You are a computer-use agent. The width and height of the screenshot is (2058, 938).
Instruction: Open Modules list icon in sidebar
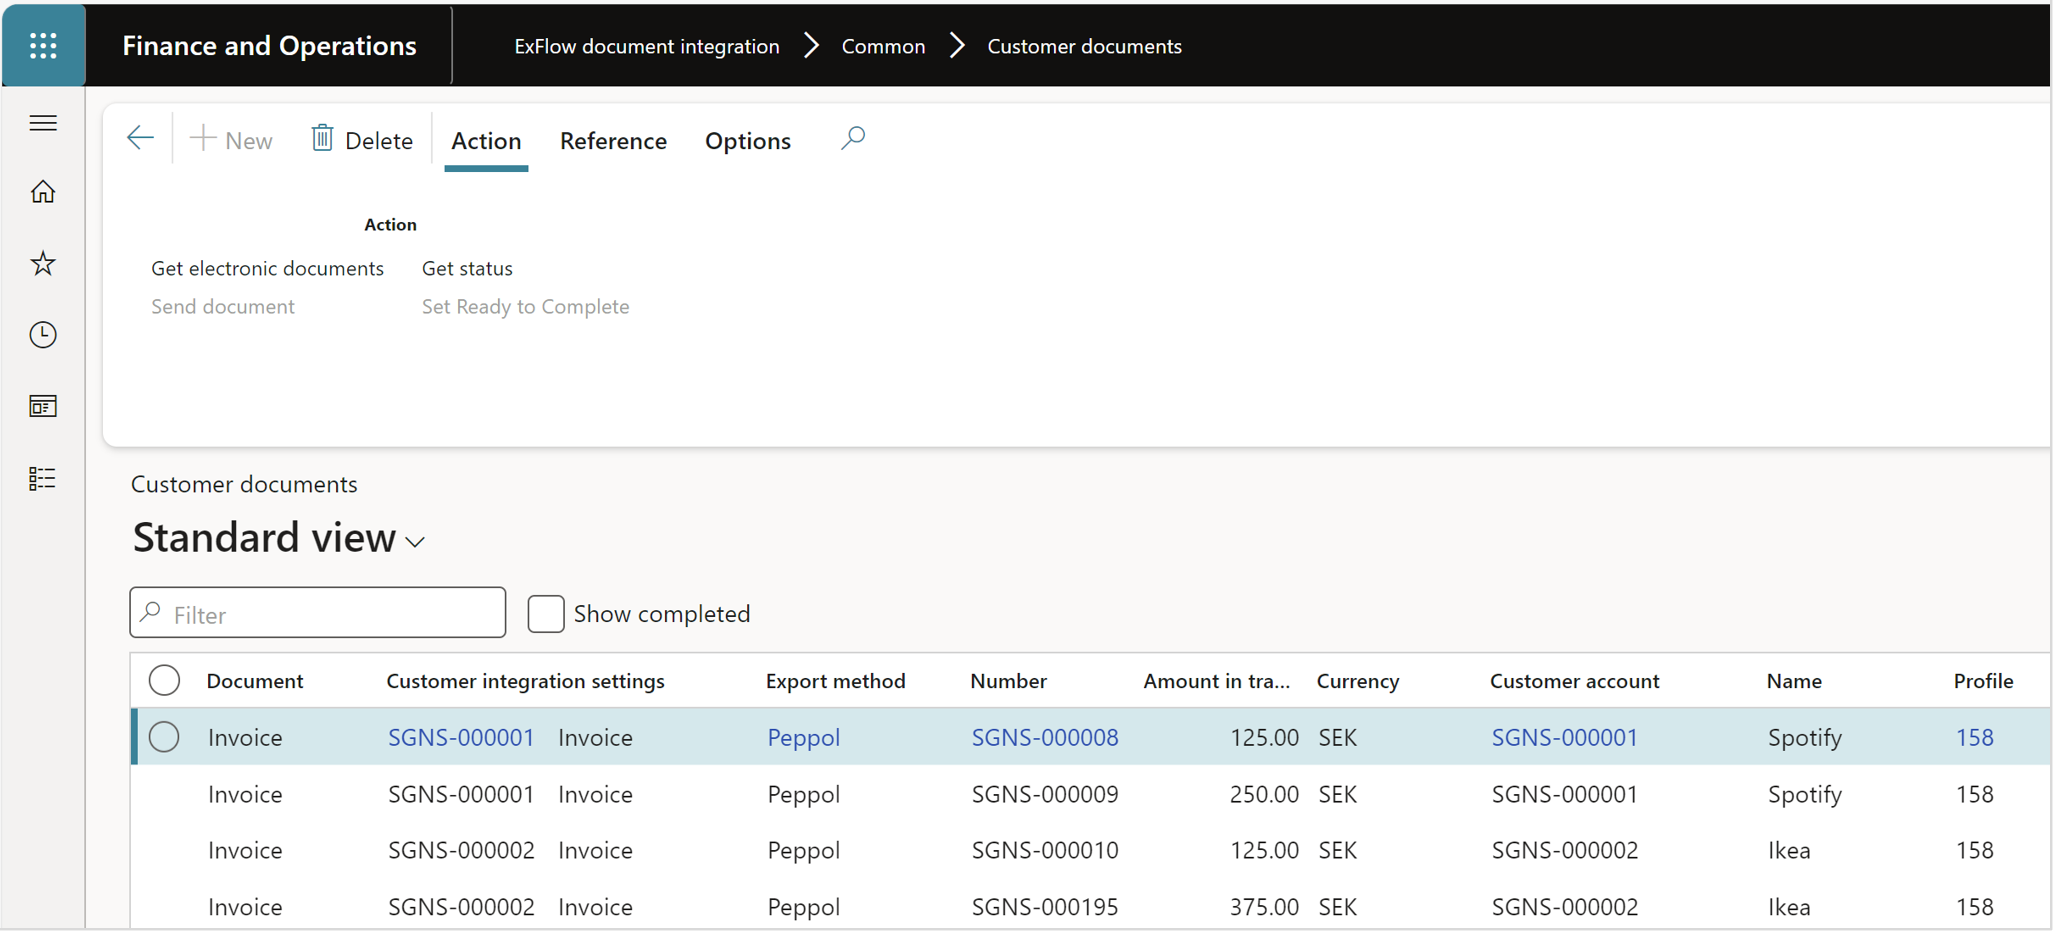pyautogui.click(x=43, y=479)
